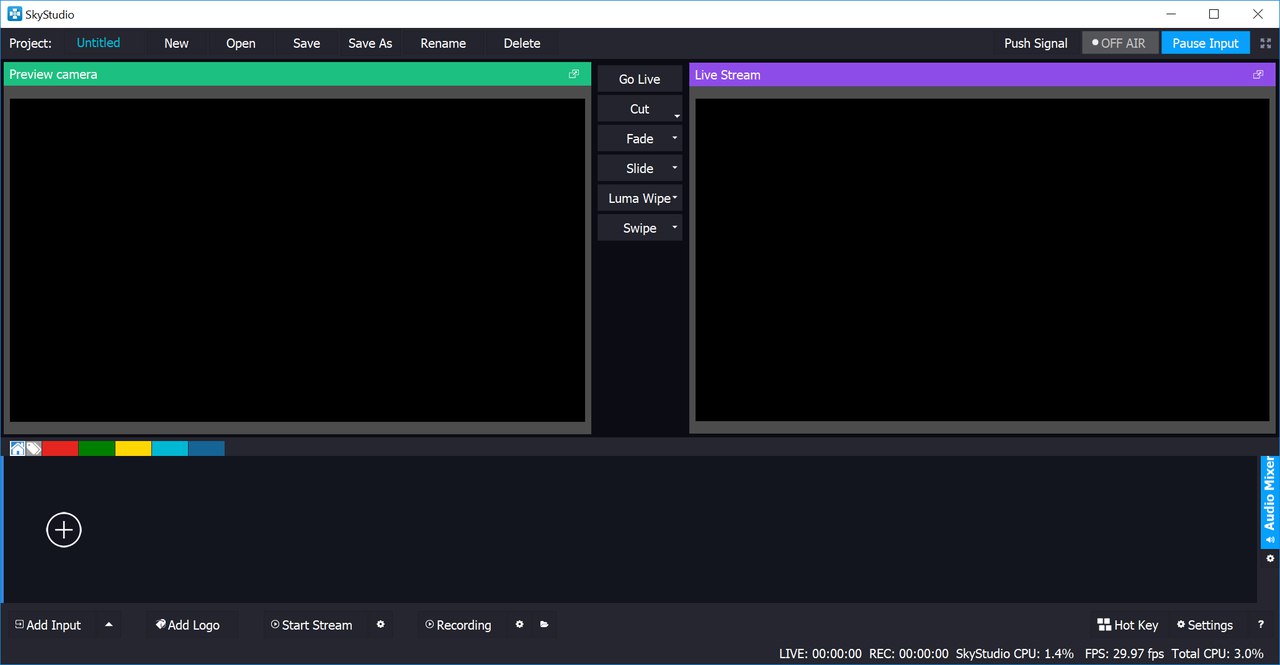Click the gear below the Audio Mixer tab
1280x665 pixels.
click(1270, 559)
